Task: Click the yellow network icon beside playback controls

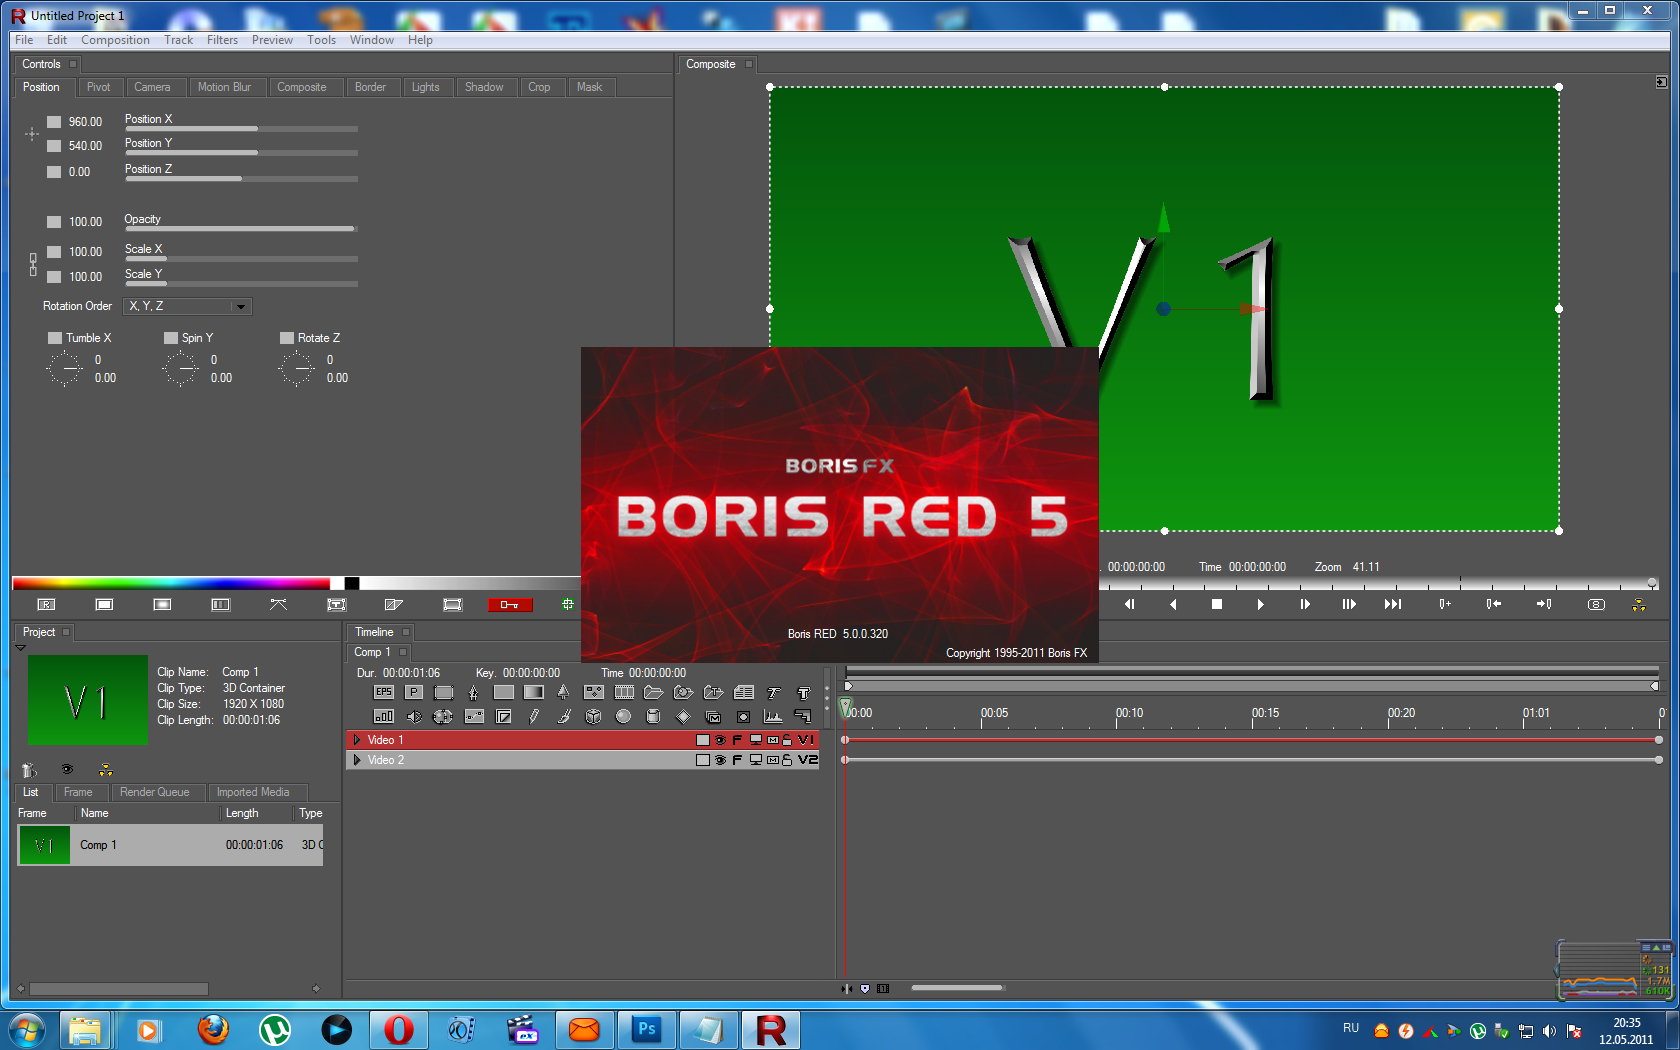Action: click(1639, 605)
